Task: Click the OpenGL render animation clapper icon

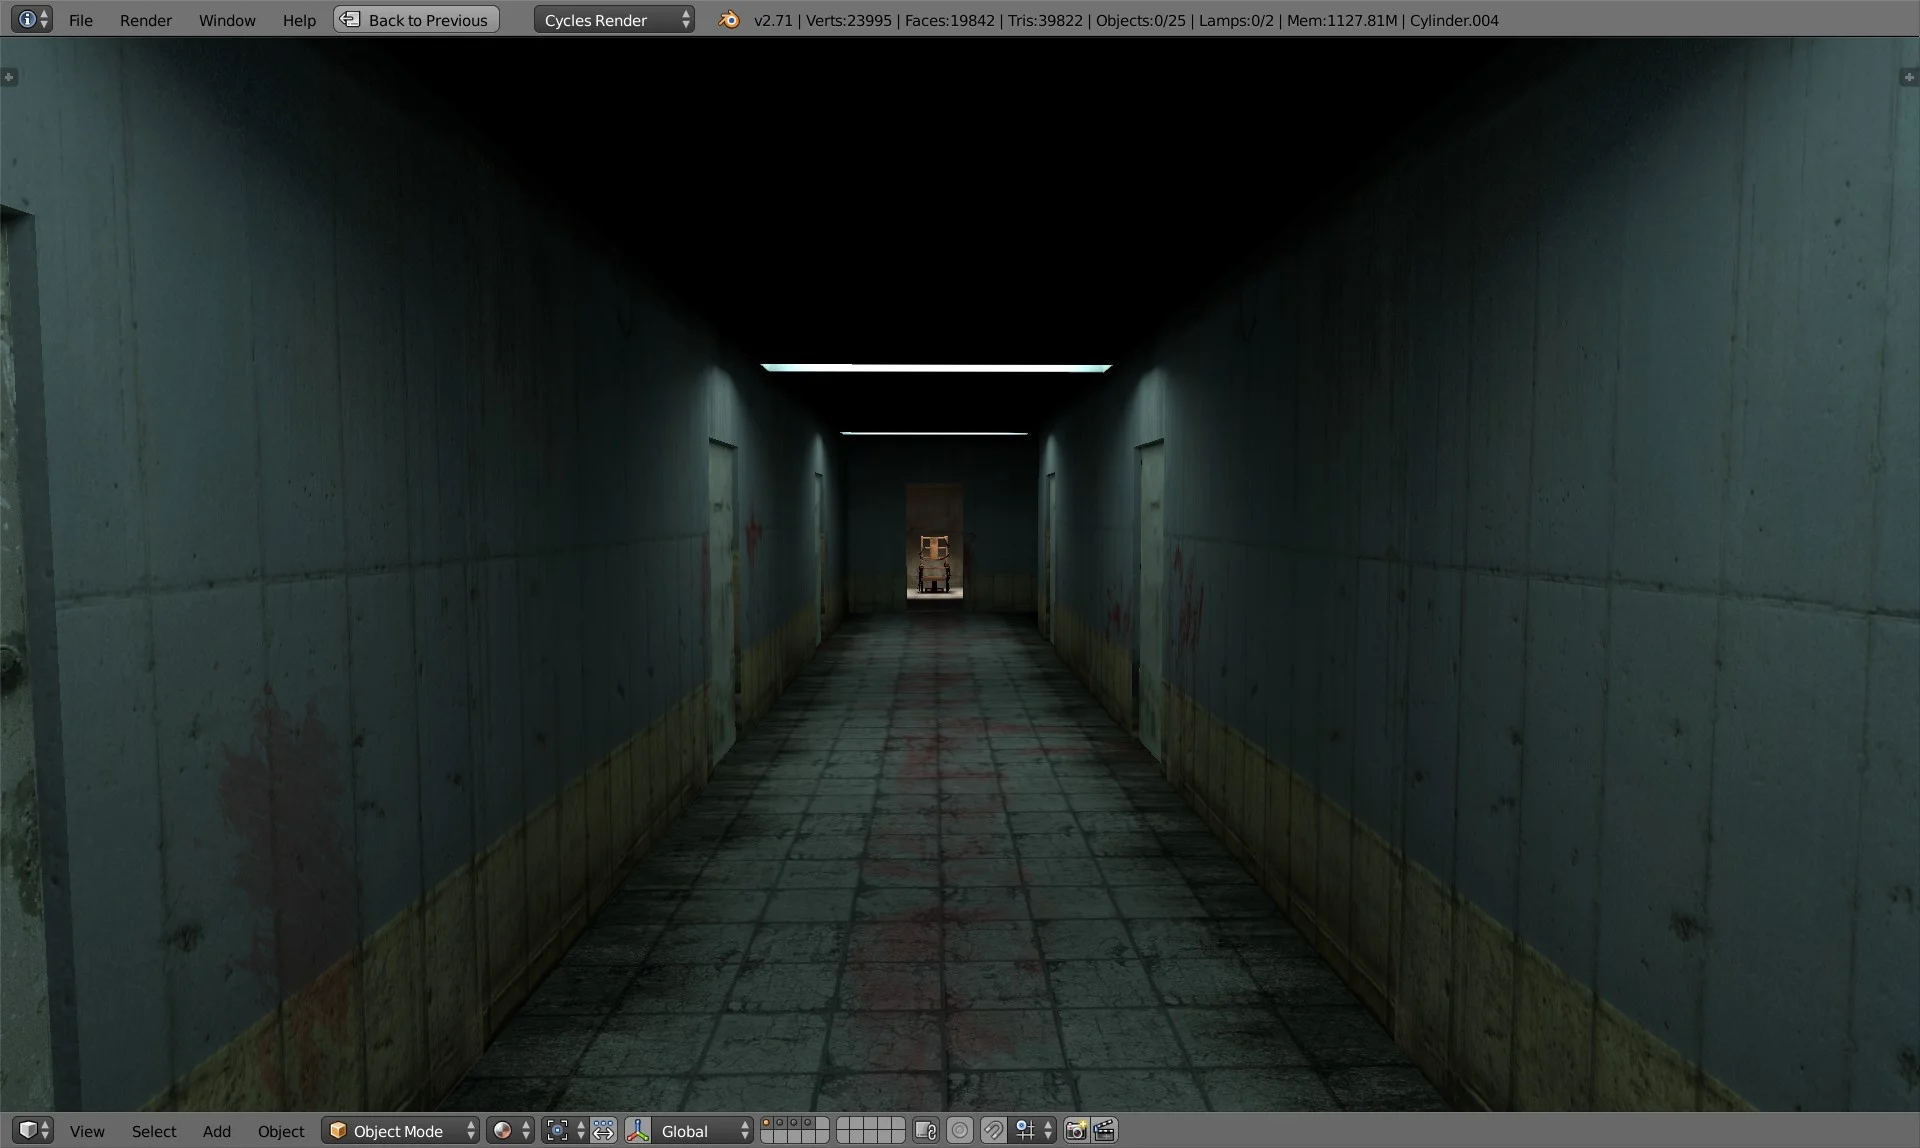Action: coord(1104,1130)
